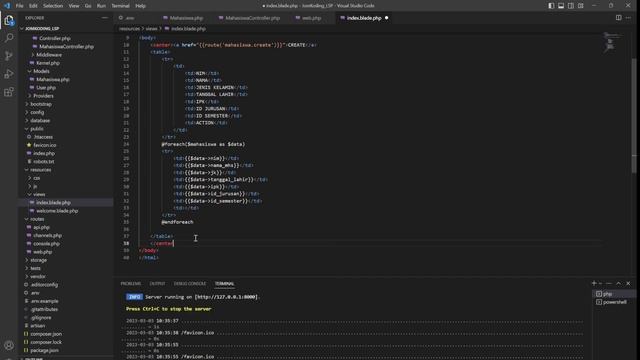Open the Source Control view icon
This screenshot has height=360, width=640.
(9, 56)
